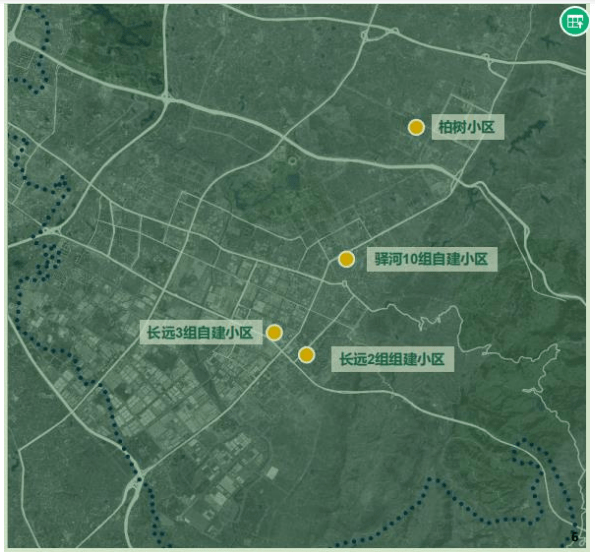This screenshot has width=595, height=552.
Task: Open the 驿河10组自建小区 label
Action: [x=432, y=259]
